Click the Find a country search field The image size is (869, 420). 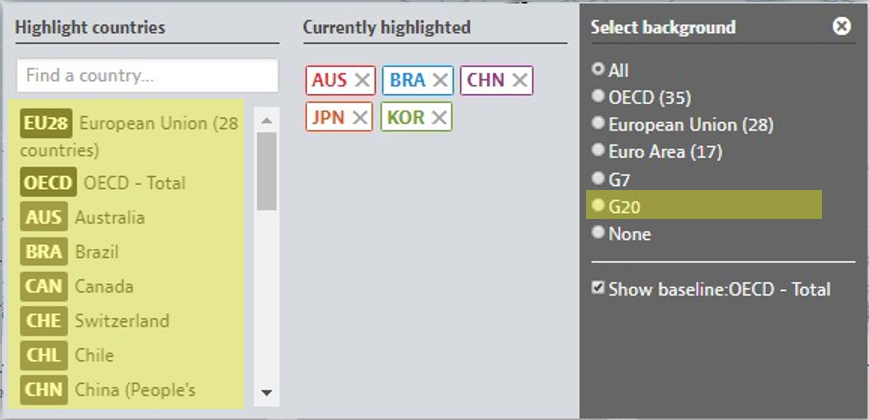[x=147, y=76]
